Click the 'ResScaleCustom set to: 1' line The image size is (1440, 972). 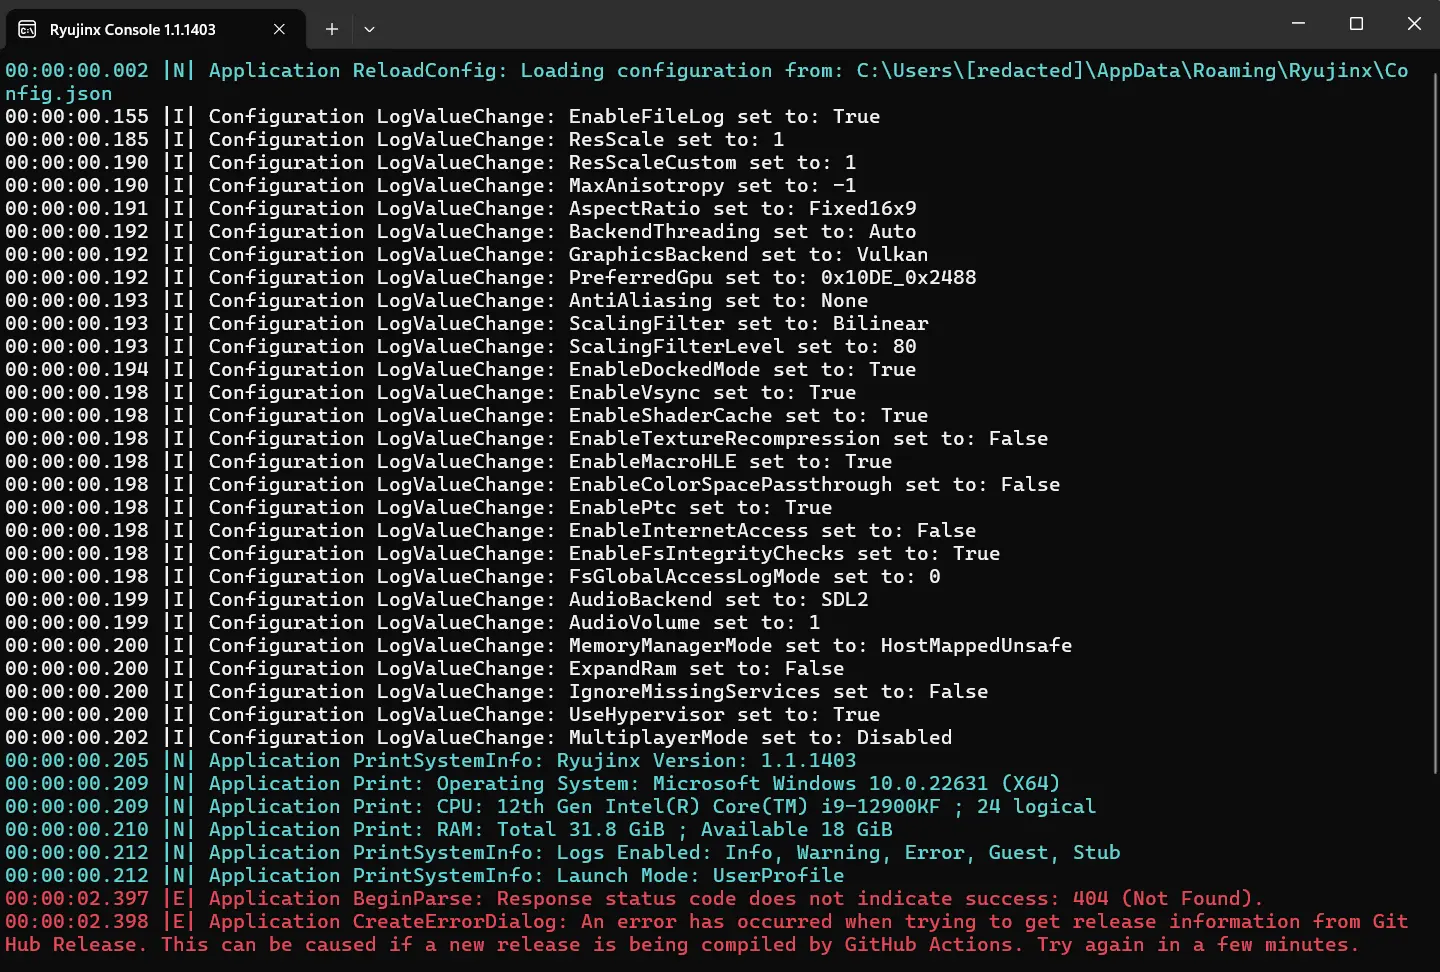point(431,162)
